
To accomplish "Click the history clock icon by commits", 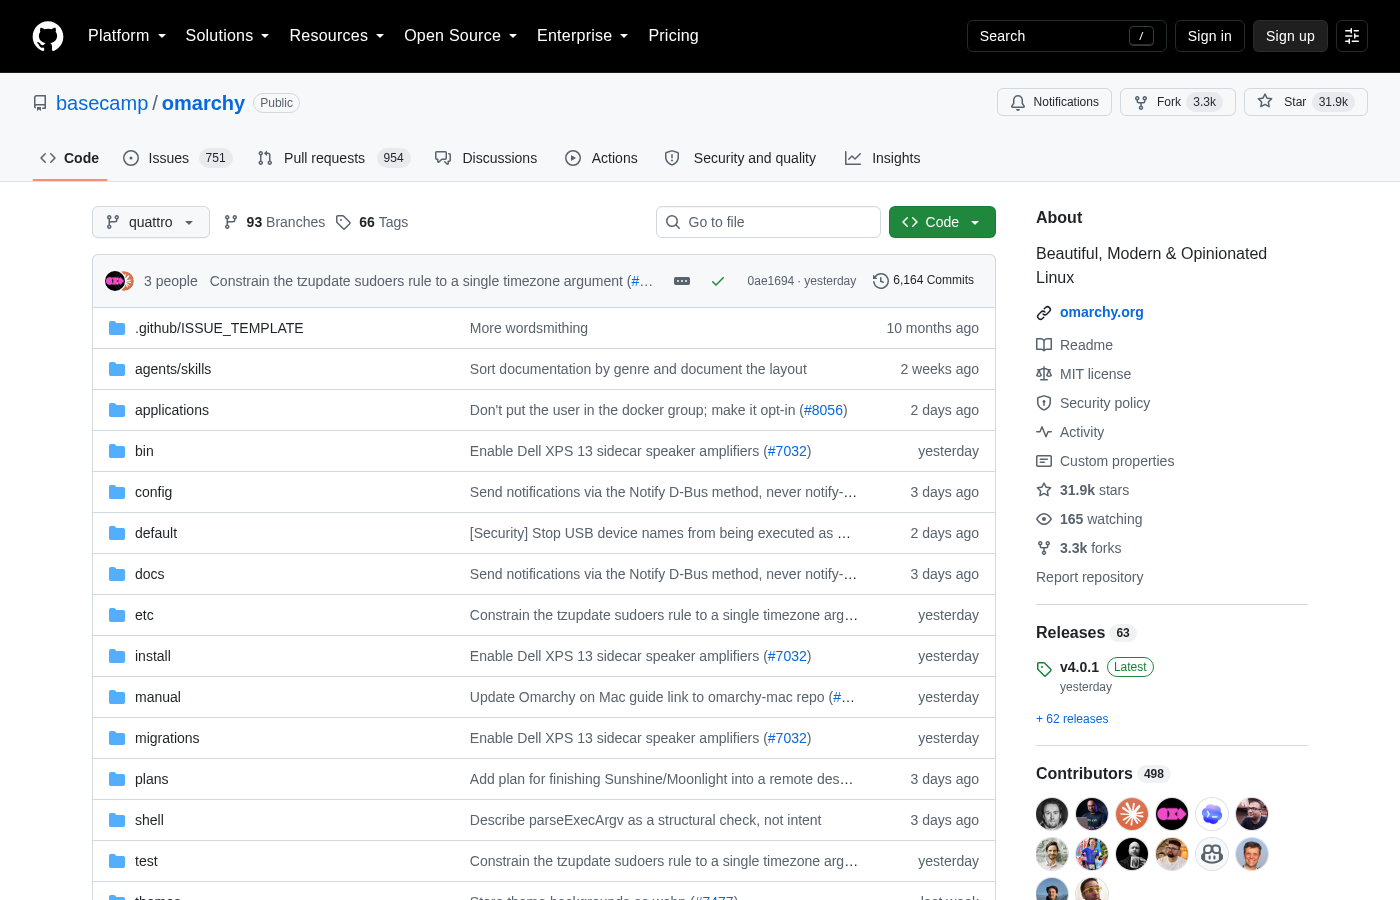I will (x=881, y=281).
